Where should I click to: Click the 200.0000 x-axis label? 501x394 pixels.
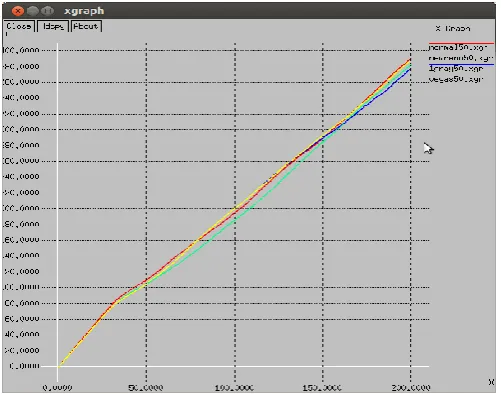pyautogui.click(x=411, y=388)
